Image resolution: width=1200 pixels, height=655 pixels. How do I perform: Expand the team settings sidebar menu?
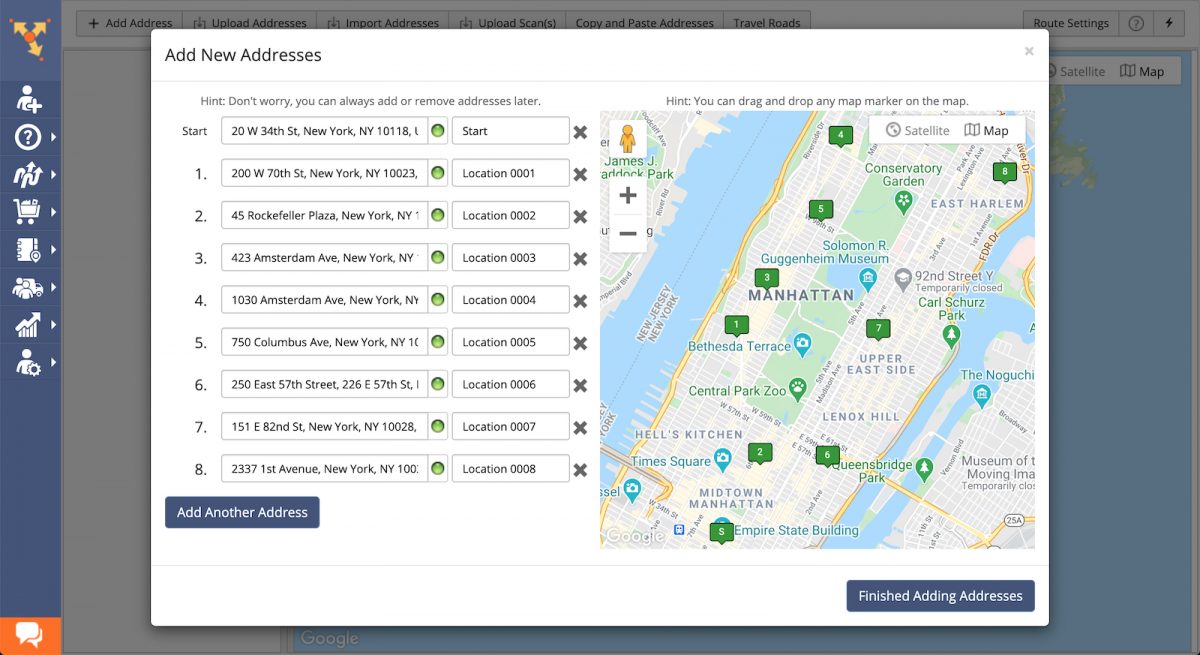click(x=29, y=363)
